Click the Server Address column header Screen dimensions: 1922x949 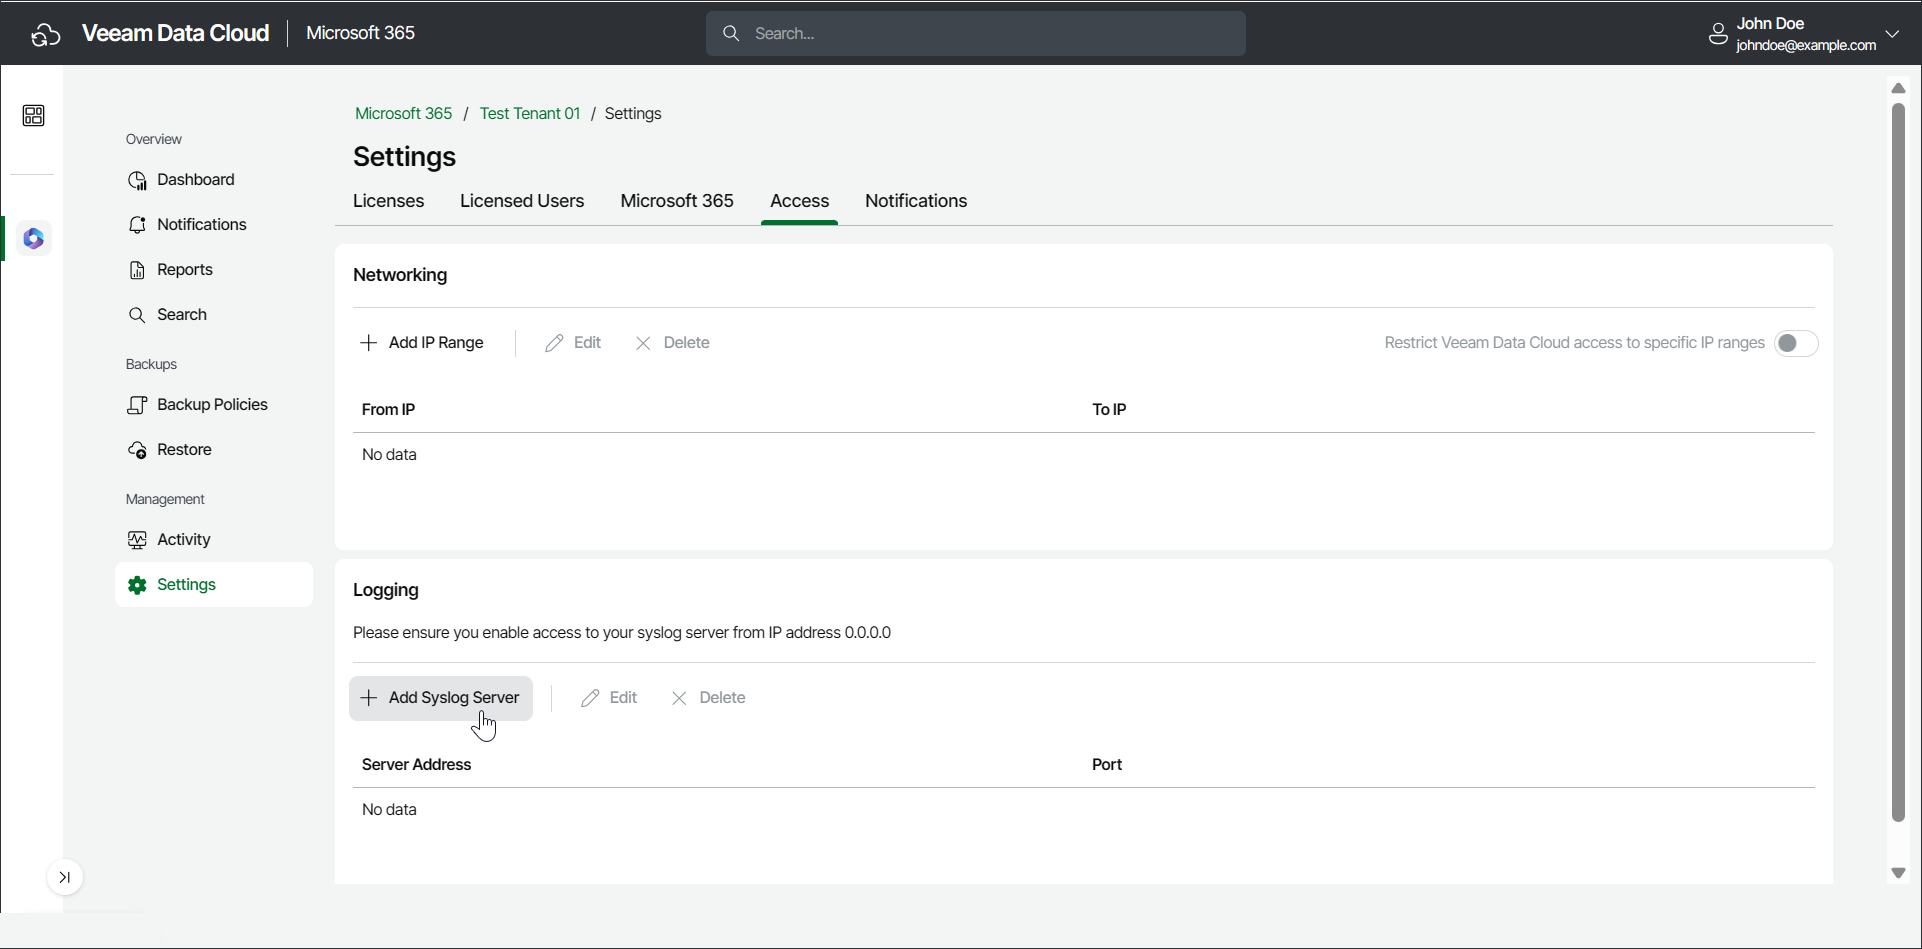coord(416,765)
